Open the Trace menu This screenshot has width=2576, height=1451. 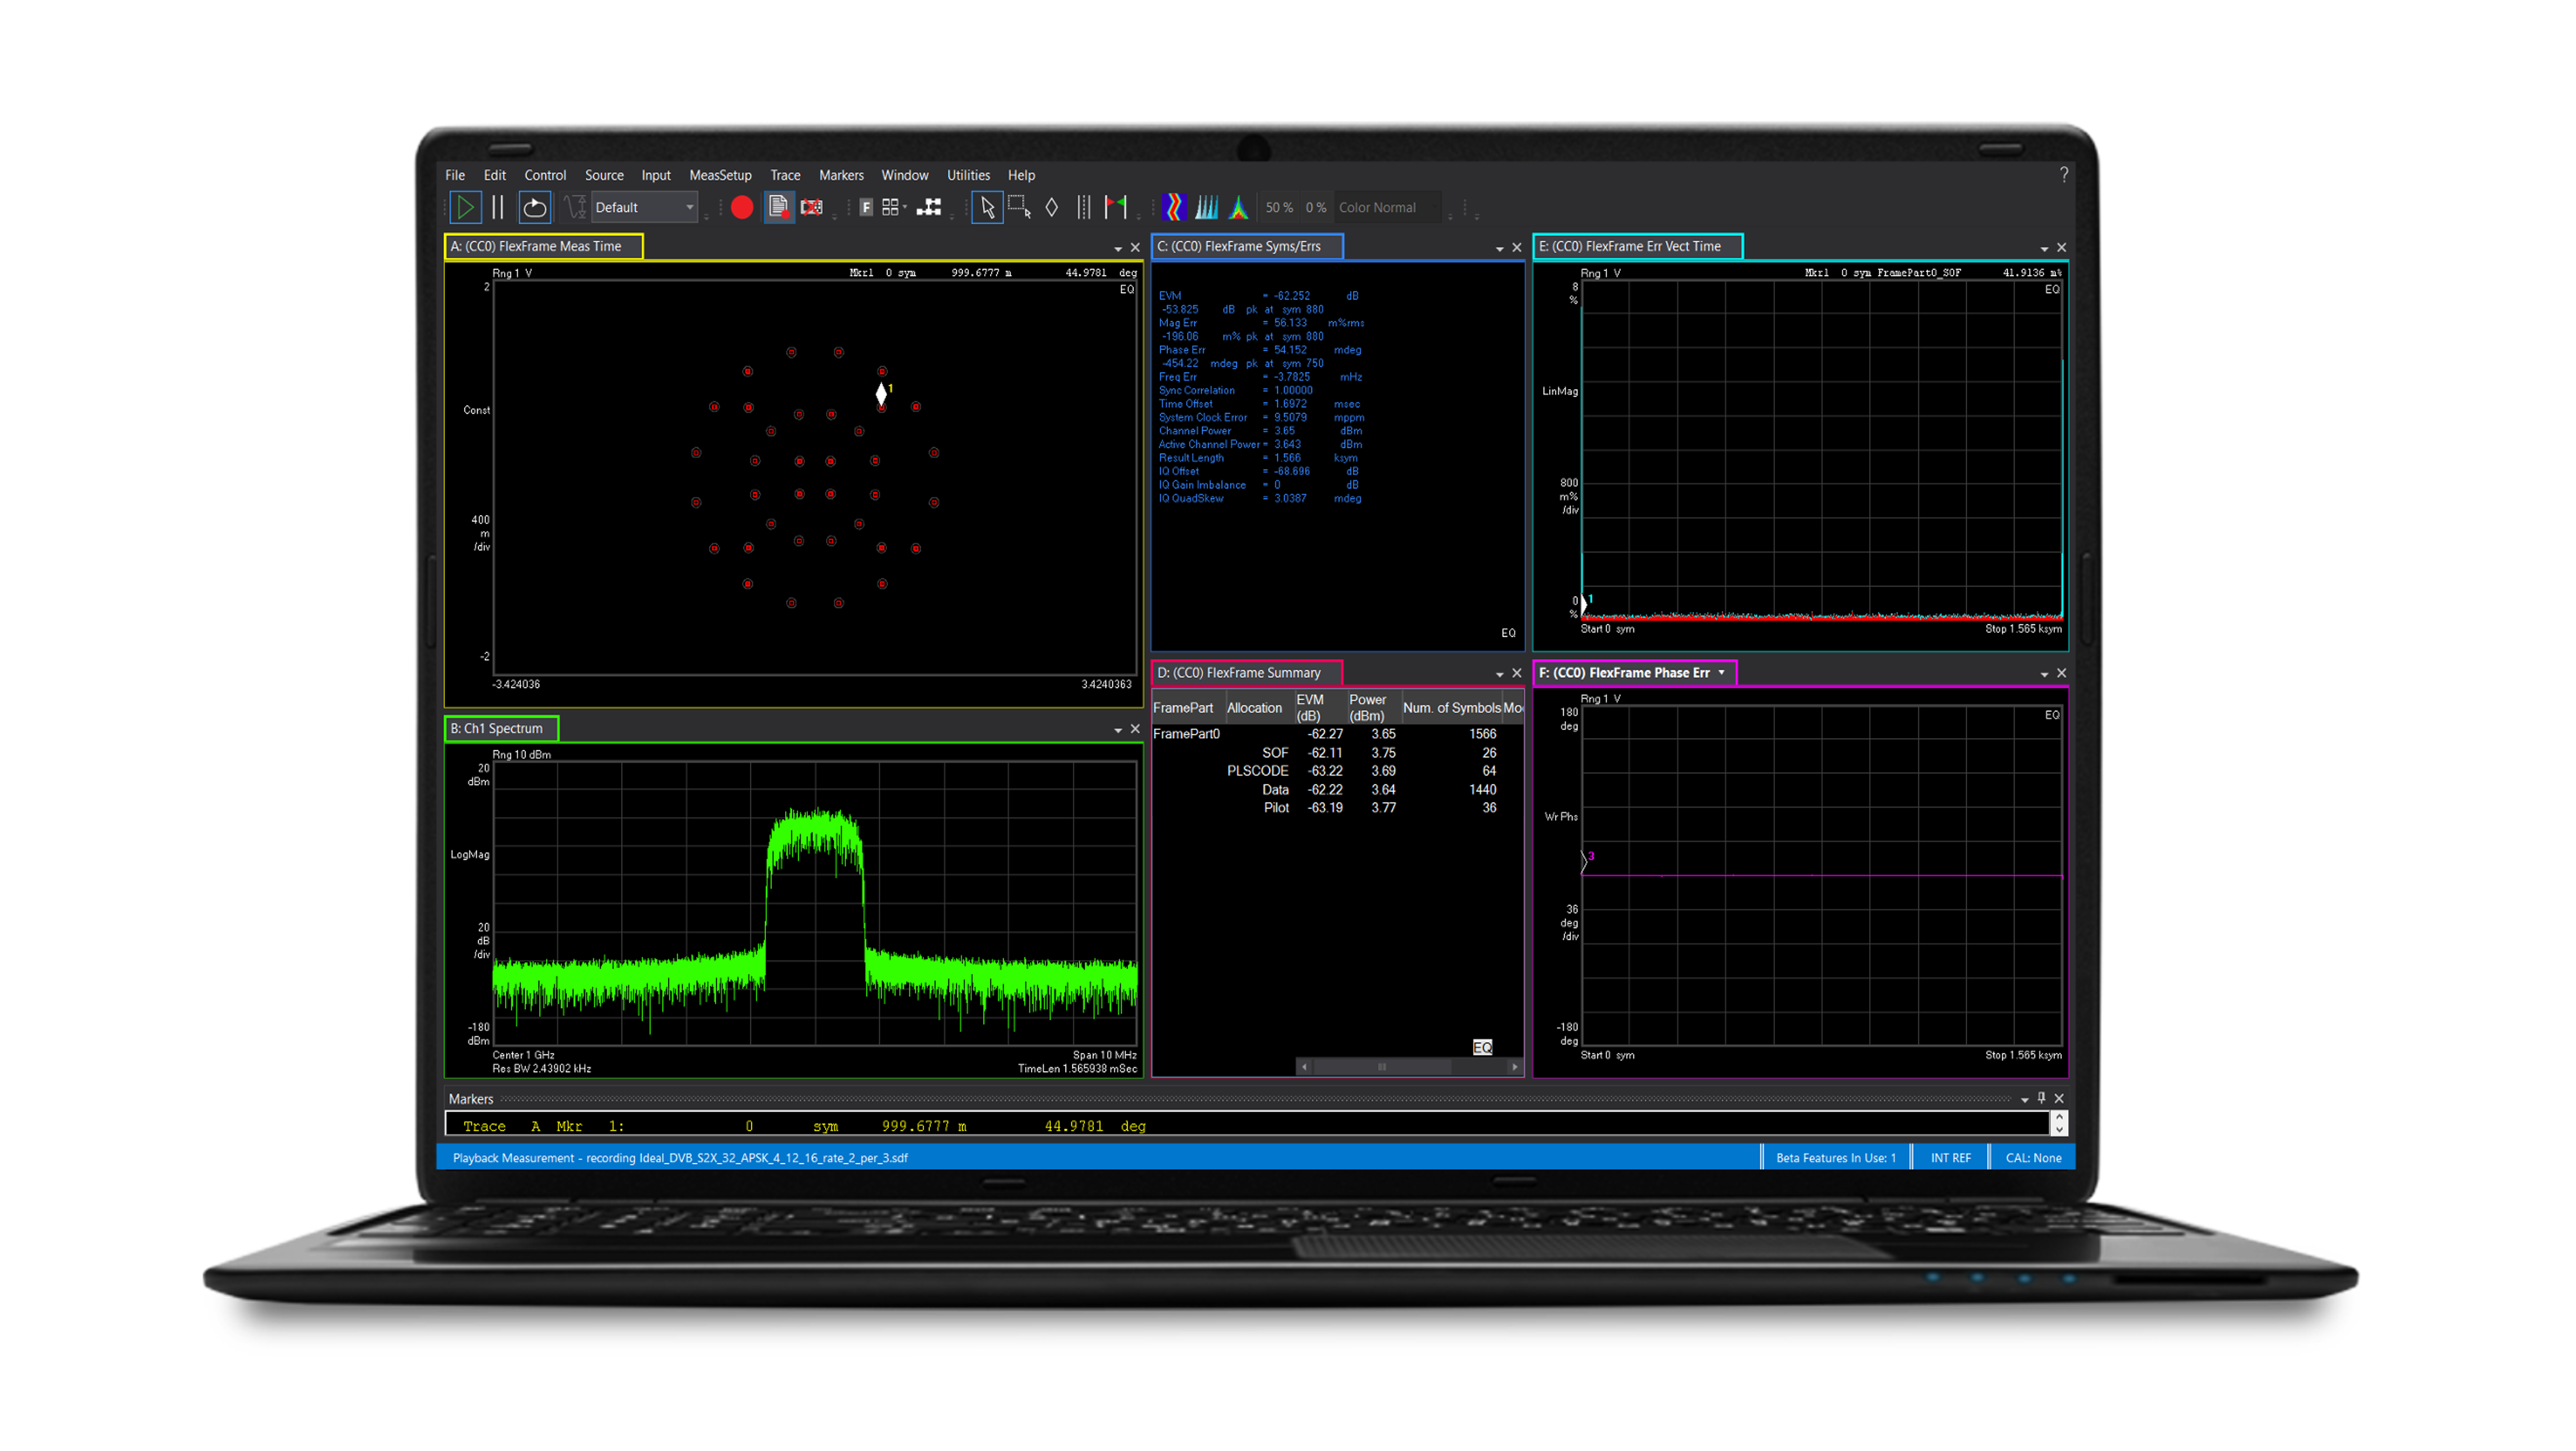click(x=785, y=175)
